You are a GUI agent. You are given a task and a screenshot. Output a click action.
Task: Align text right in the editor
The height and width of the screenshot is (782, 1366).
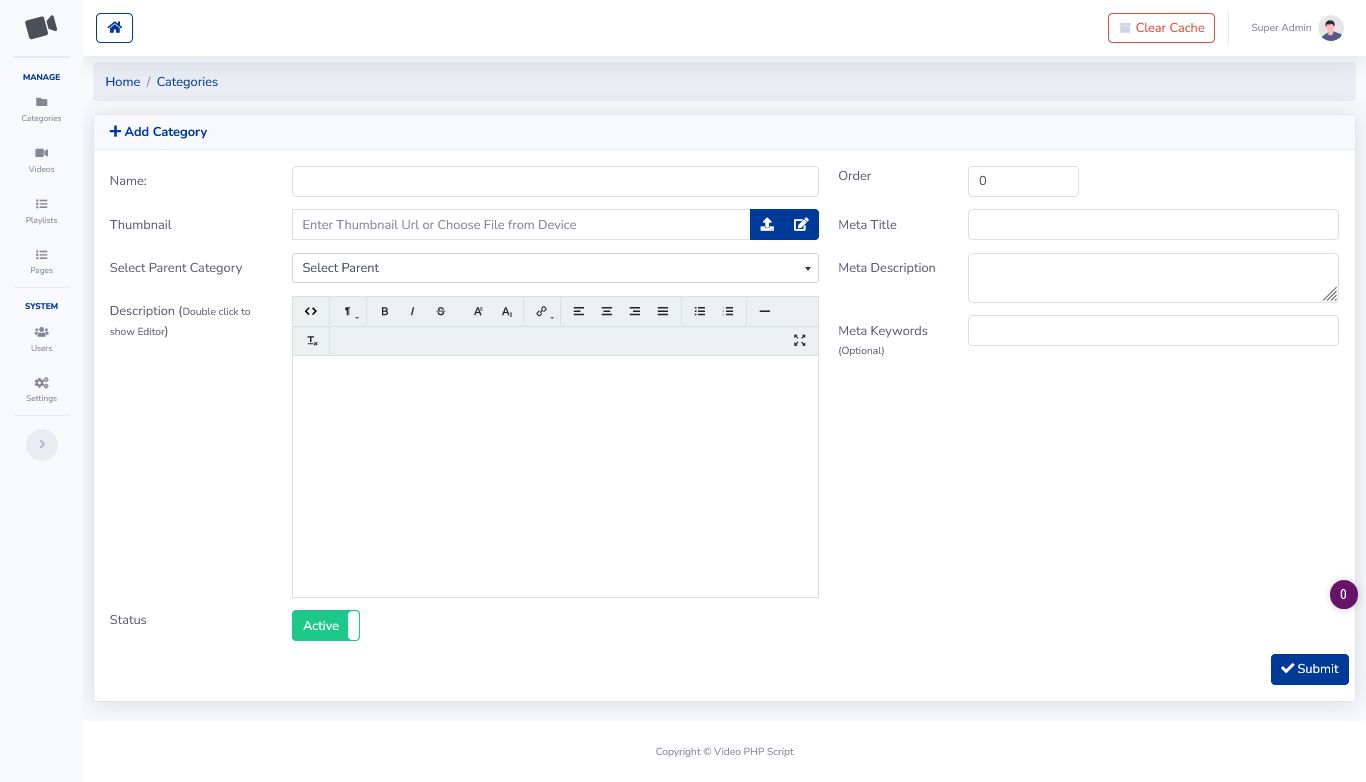[x=635, y=312]
